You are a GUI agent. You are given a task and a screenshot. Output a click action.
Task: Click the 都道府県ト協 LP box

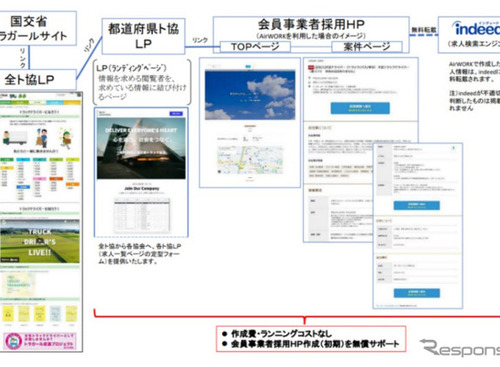point(143,36)
